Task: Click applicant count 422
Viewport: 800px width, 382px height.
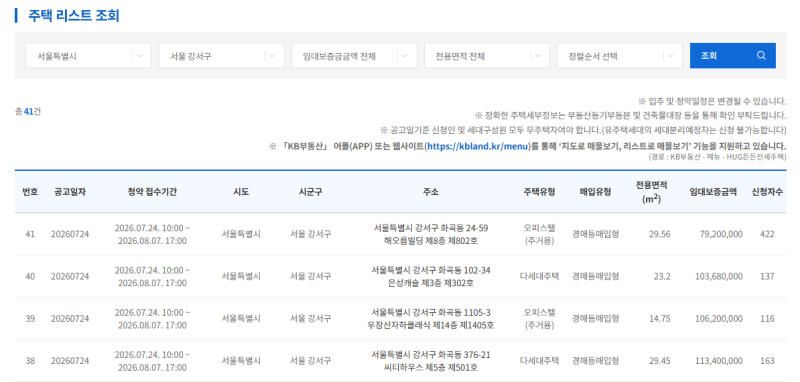Action: pos(767,234)
